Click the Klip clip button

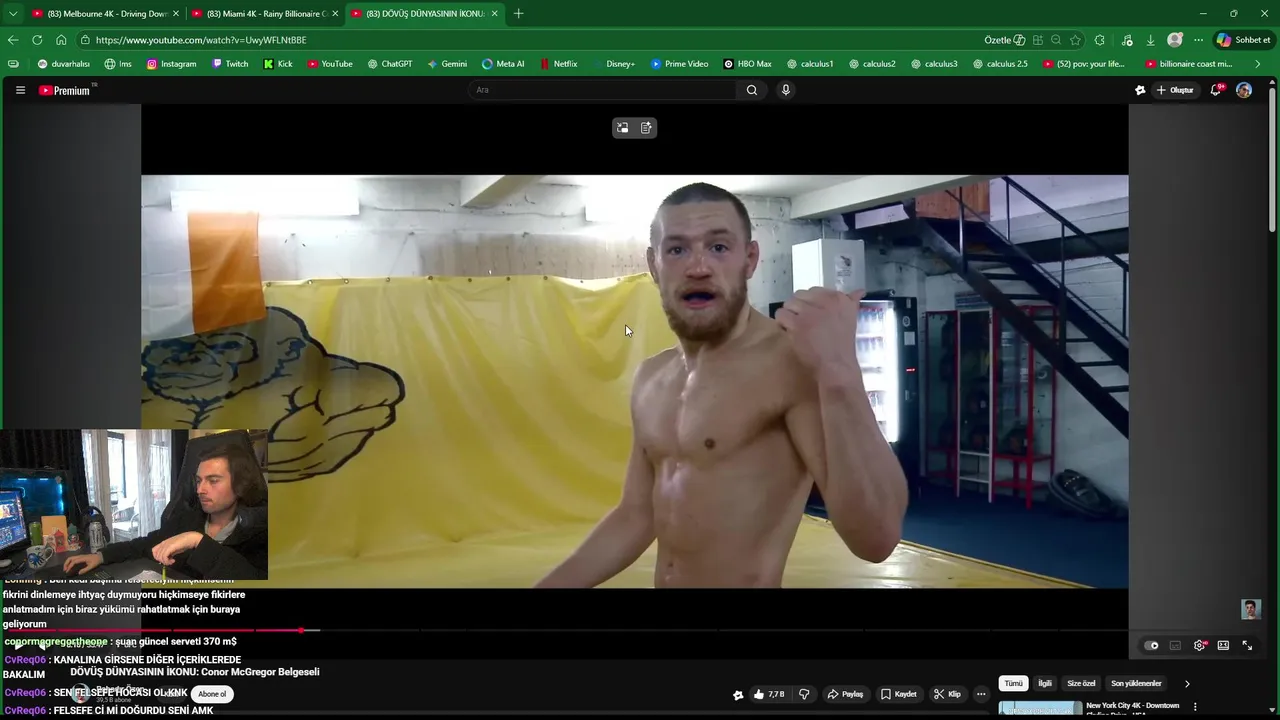(948, 694)
